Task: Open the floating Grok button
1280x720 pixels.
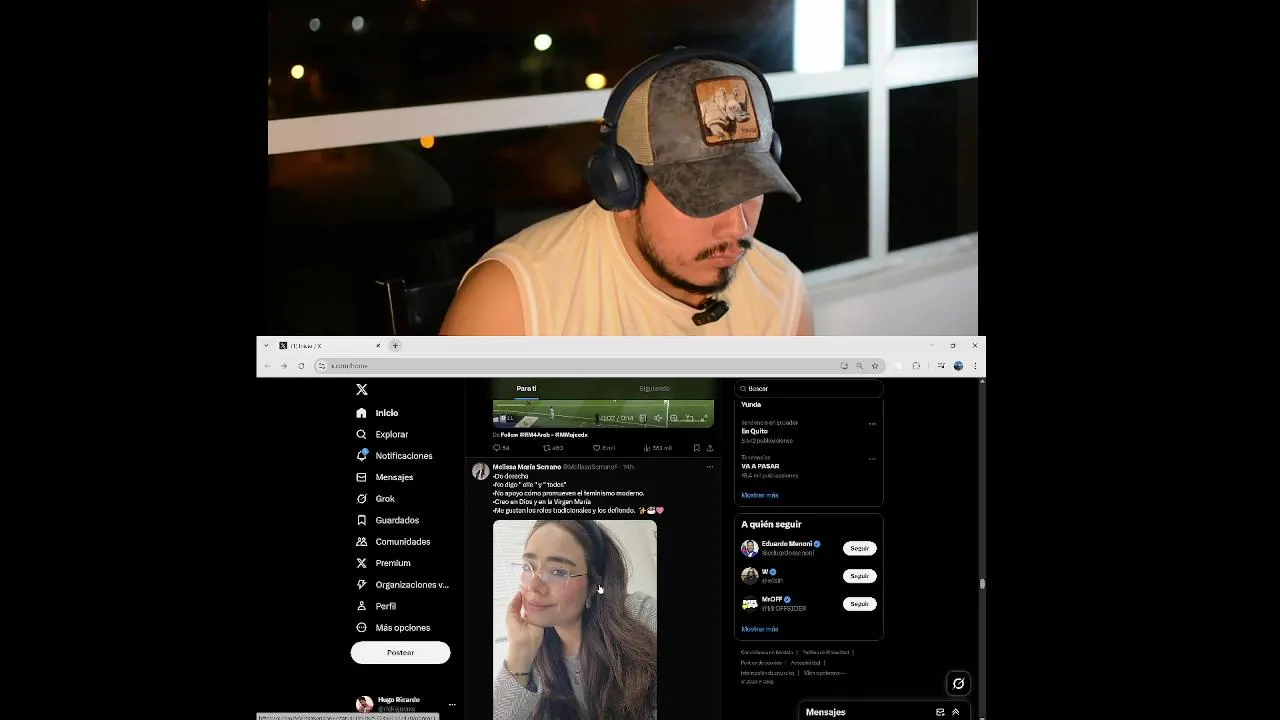Action: point(958,683)
